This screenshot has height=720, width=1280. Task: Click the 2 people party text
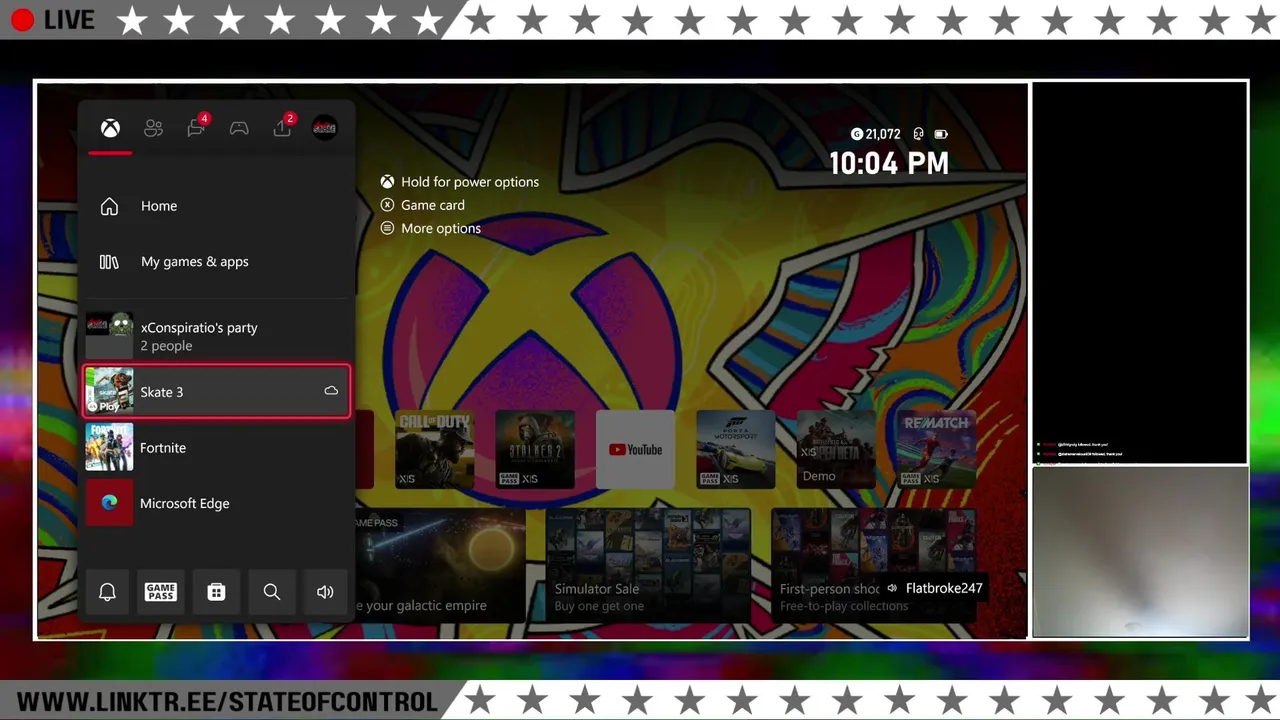coord(166,346)
